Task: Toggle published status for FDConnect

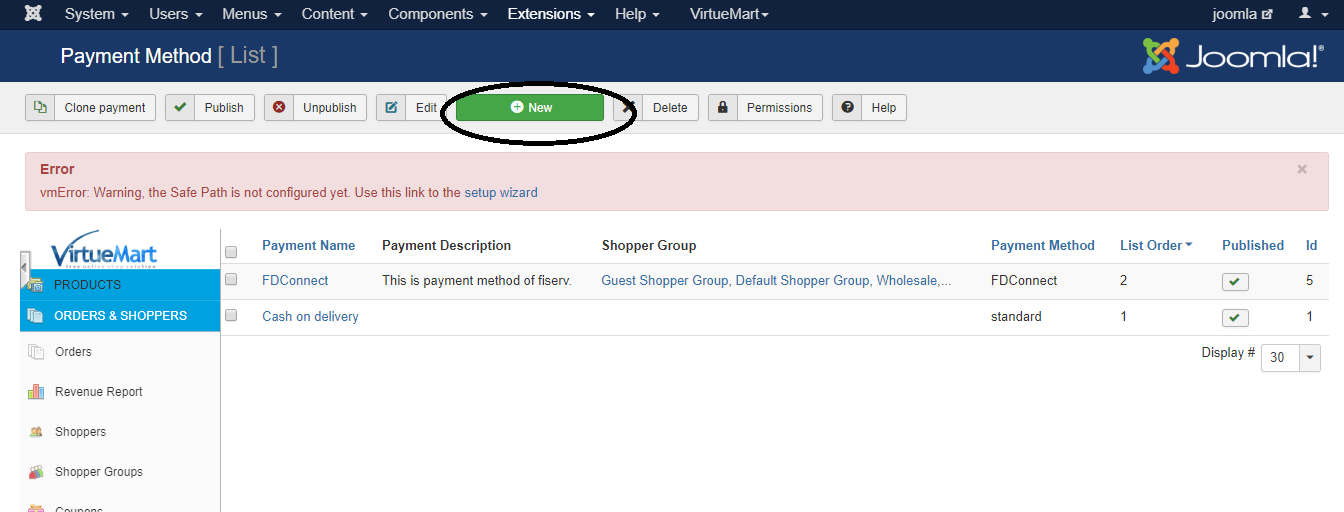Action: coord(1235,282)
